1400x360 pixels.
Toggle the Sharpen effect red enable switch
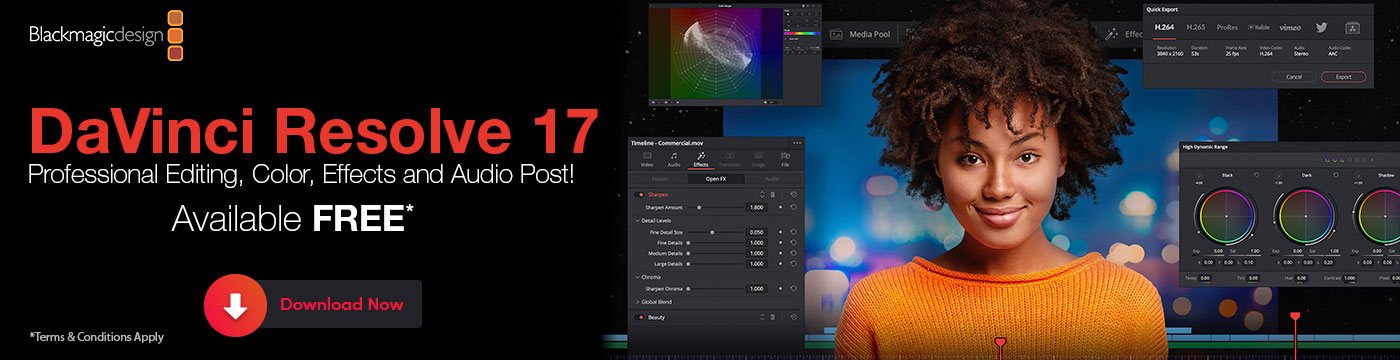point(639,194)
